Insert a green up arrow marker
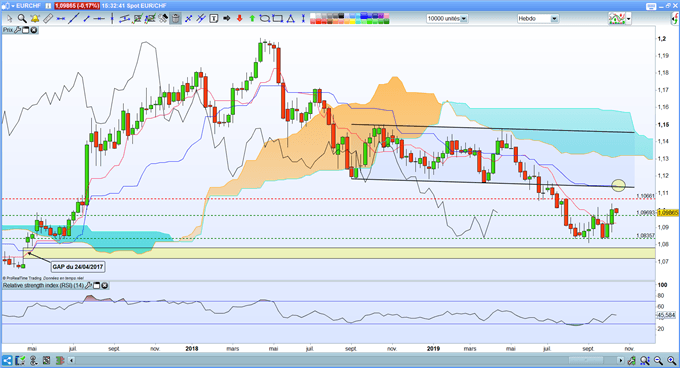 [x=252, y=19]
